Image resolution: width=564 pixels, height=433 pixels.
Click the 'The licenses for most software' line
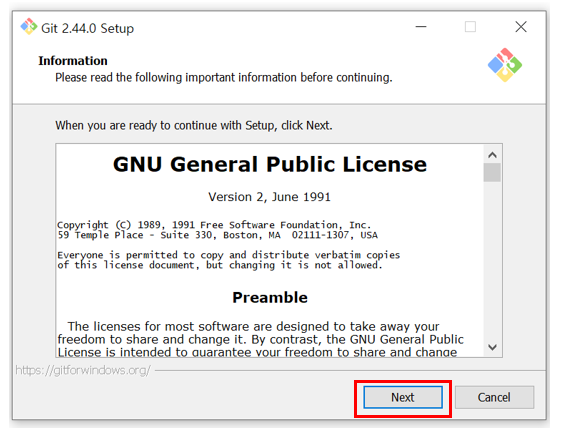click(253, 326)
